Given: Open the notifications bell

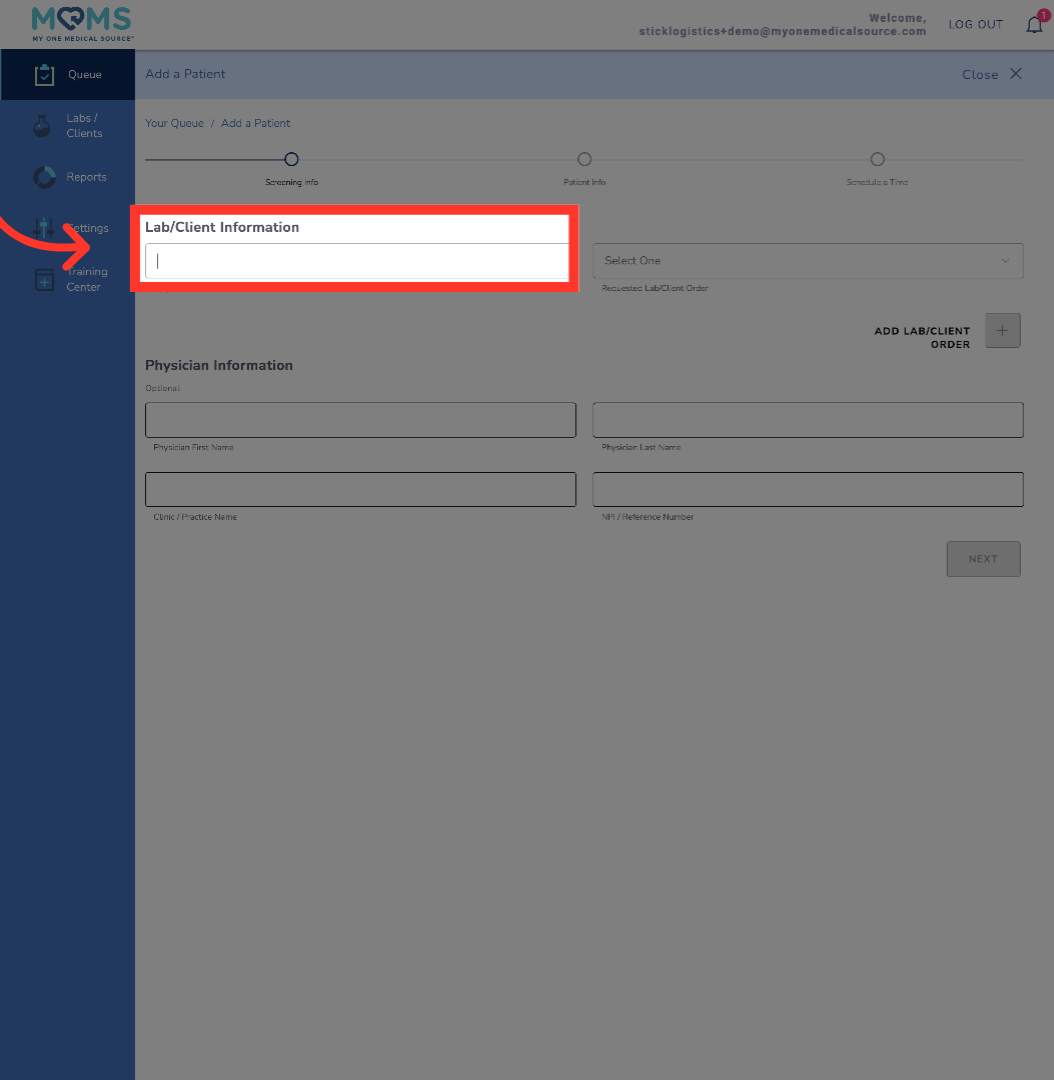Looking at the screenshot, I should click(1034, 25).
